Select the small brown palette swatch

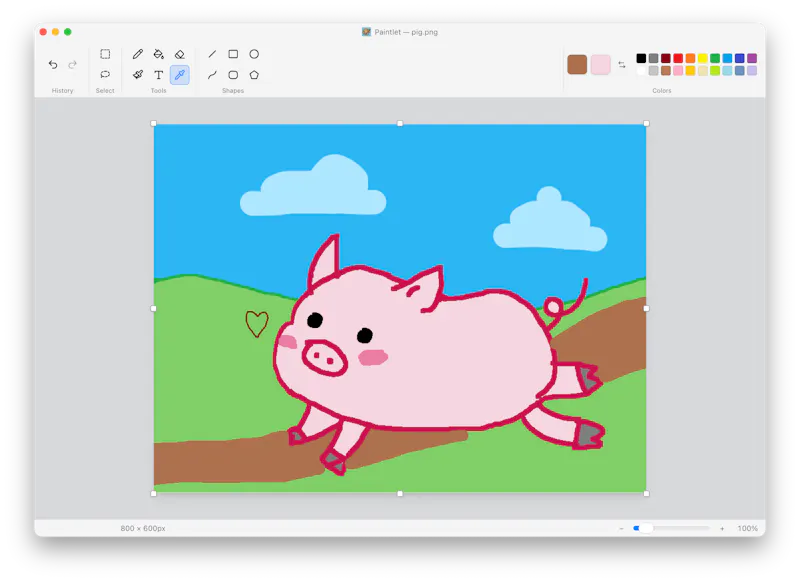coord(666,70)
